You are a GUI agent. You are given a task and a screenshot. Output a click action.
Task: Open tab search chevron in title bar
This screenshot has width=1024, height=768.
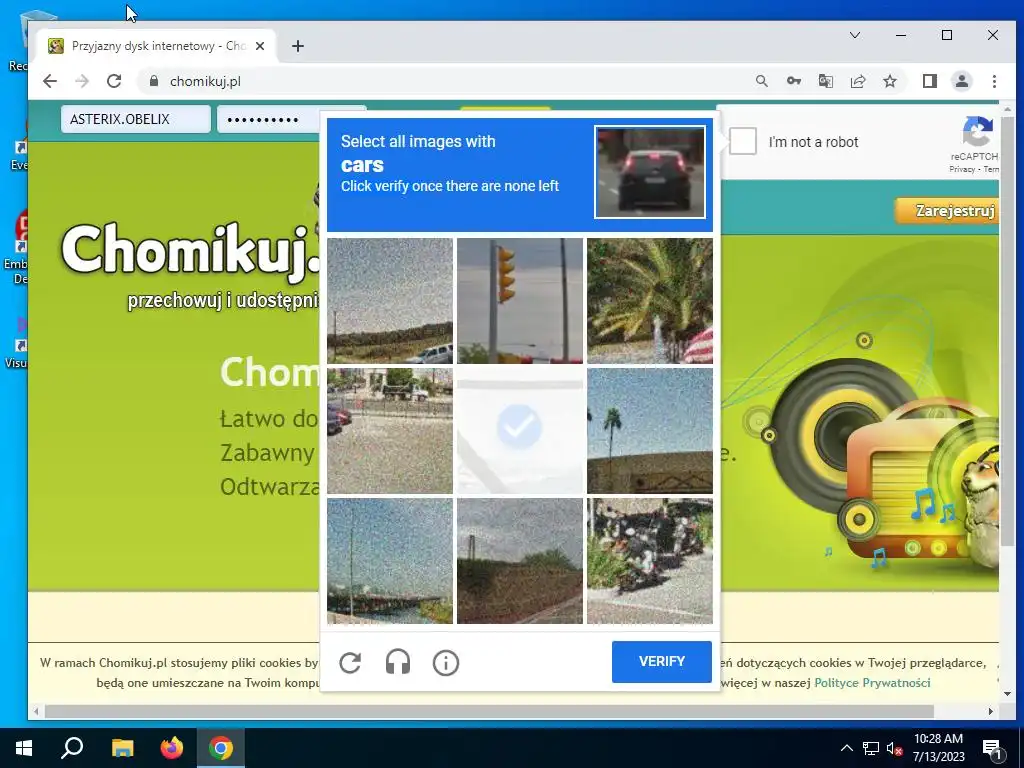(x=855, y=35)
